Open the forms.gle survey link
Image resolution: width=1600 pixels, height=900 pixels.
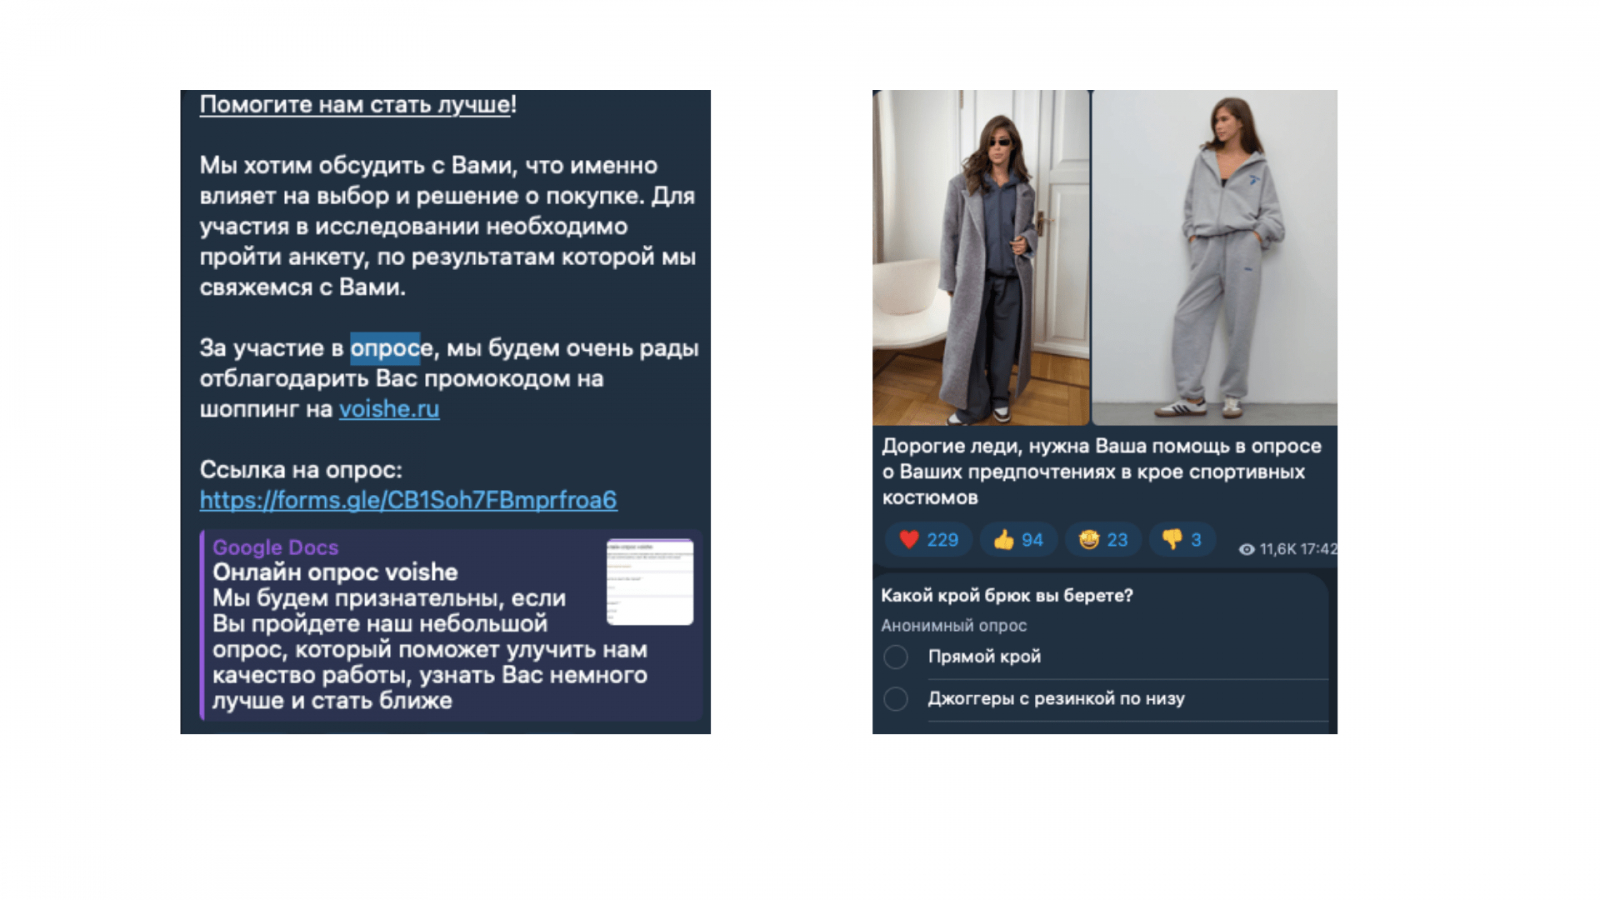pyautogui.click(x=408, y=500)
